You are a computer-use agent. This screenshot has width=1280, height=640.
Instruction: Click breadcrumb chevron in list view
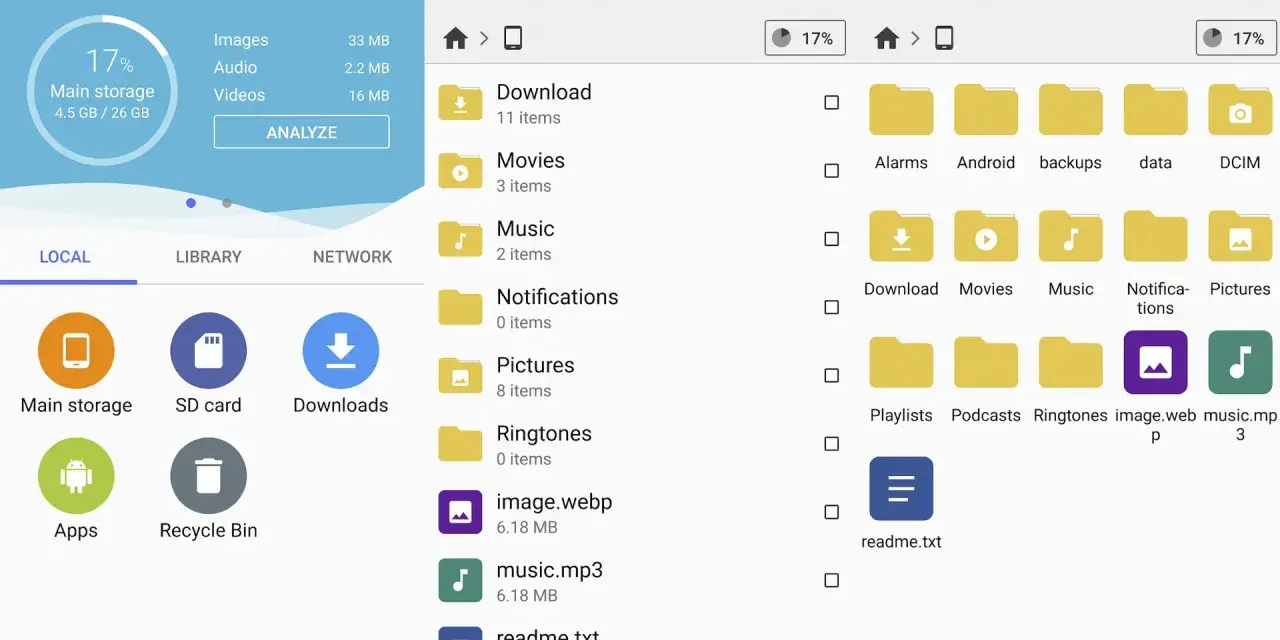click(x=484, y=38)
